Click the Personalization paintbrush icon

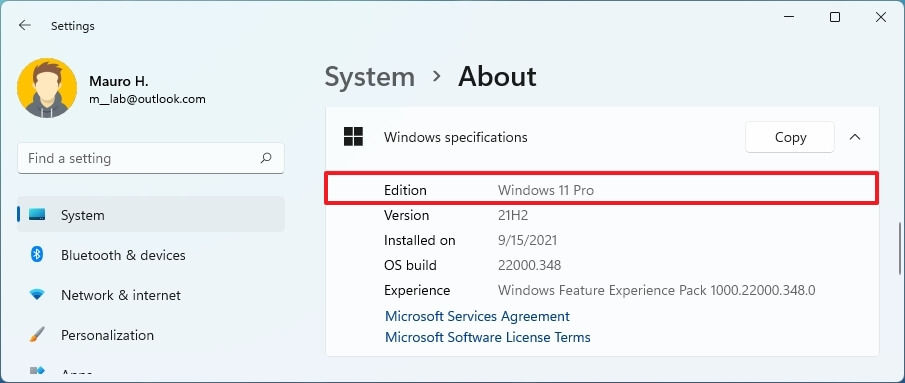pos(37,335)
